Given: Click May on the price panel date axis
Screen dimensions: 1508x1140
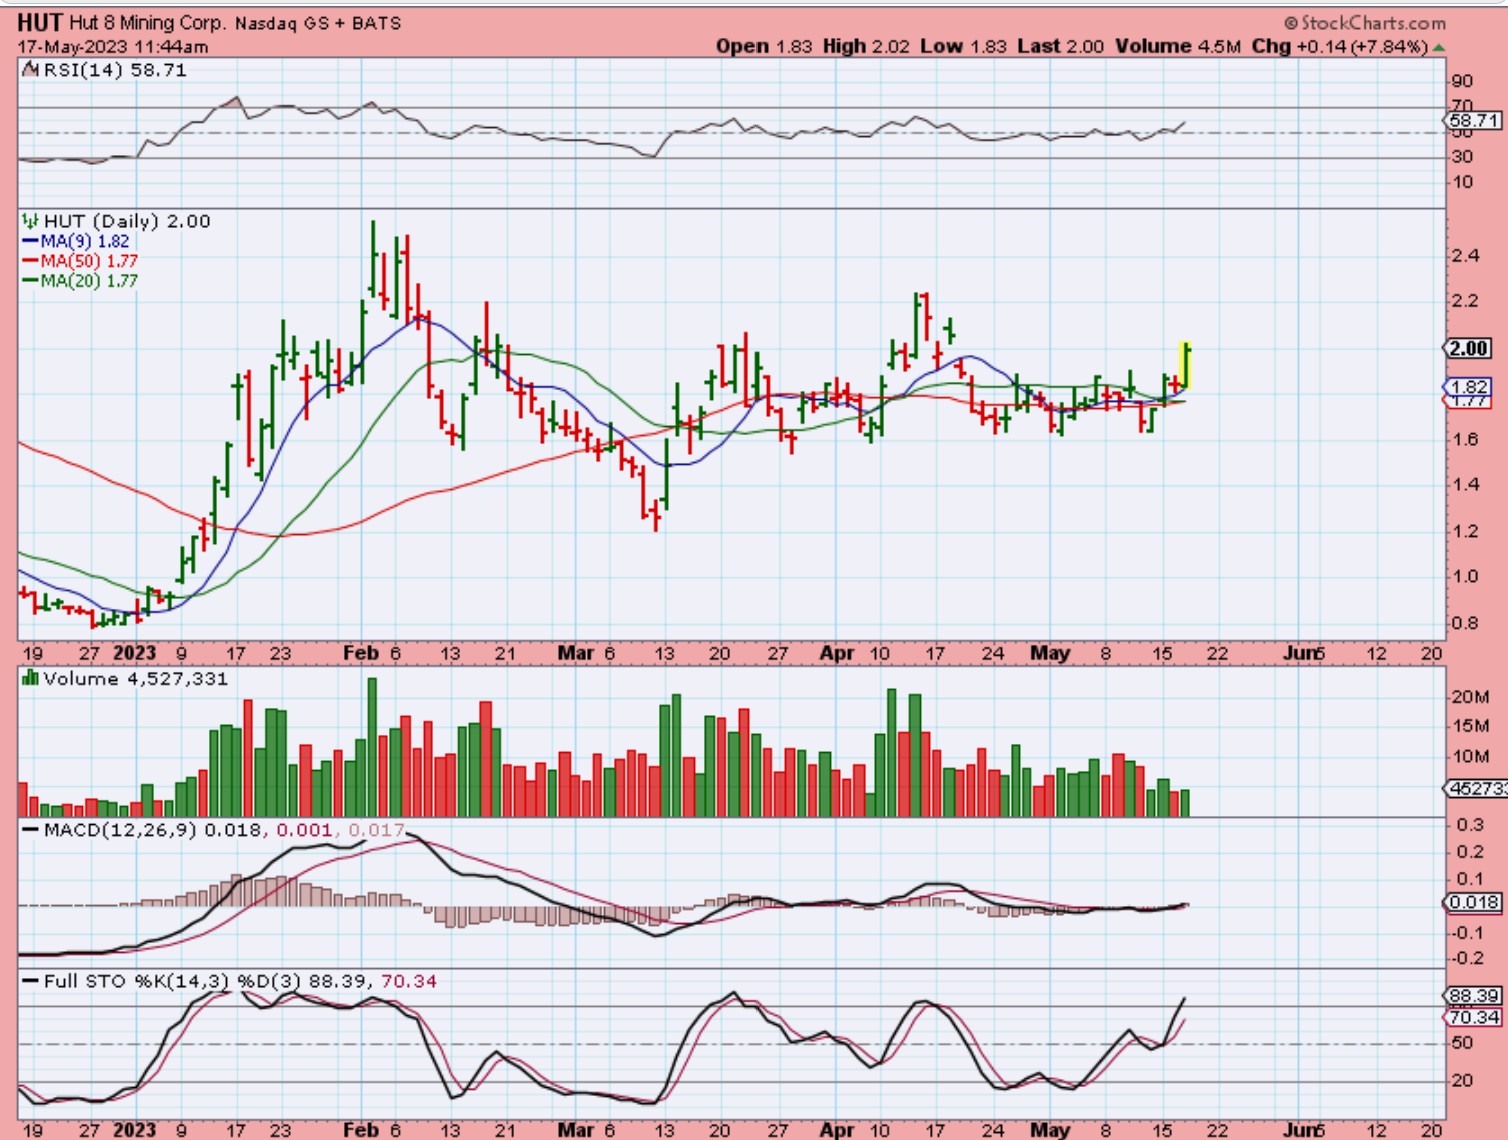Looking at the screenshot, I should (1050, 653).
